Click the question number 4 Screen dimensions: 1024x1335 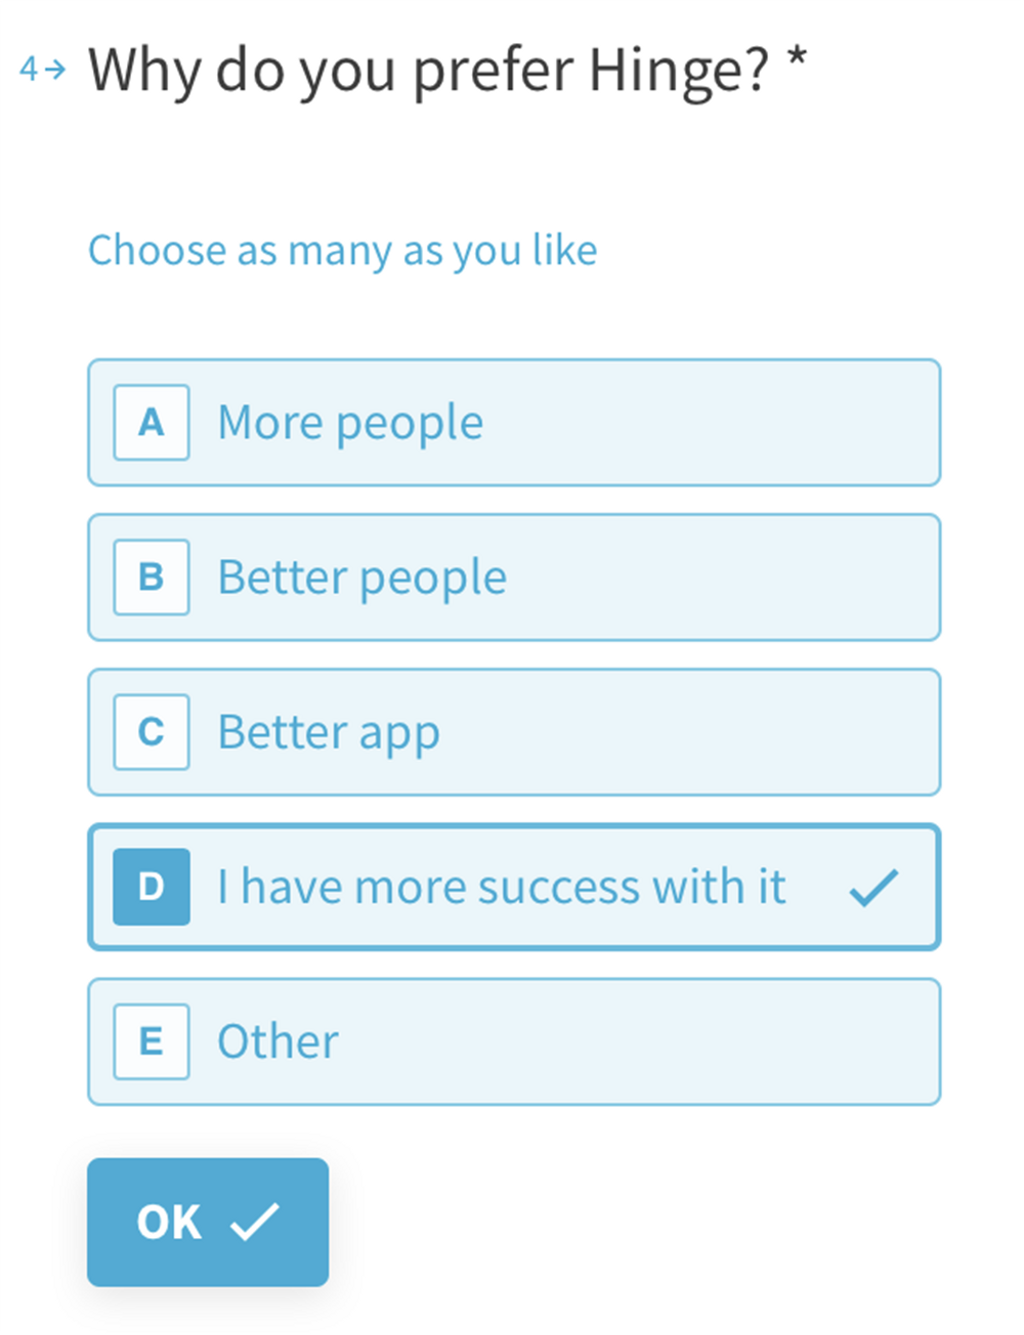tap(28, 69)
